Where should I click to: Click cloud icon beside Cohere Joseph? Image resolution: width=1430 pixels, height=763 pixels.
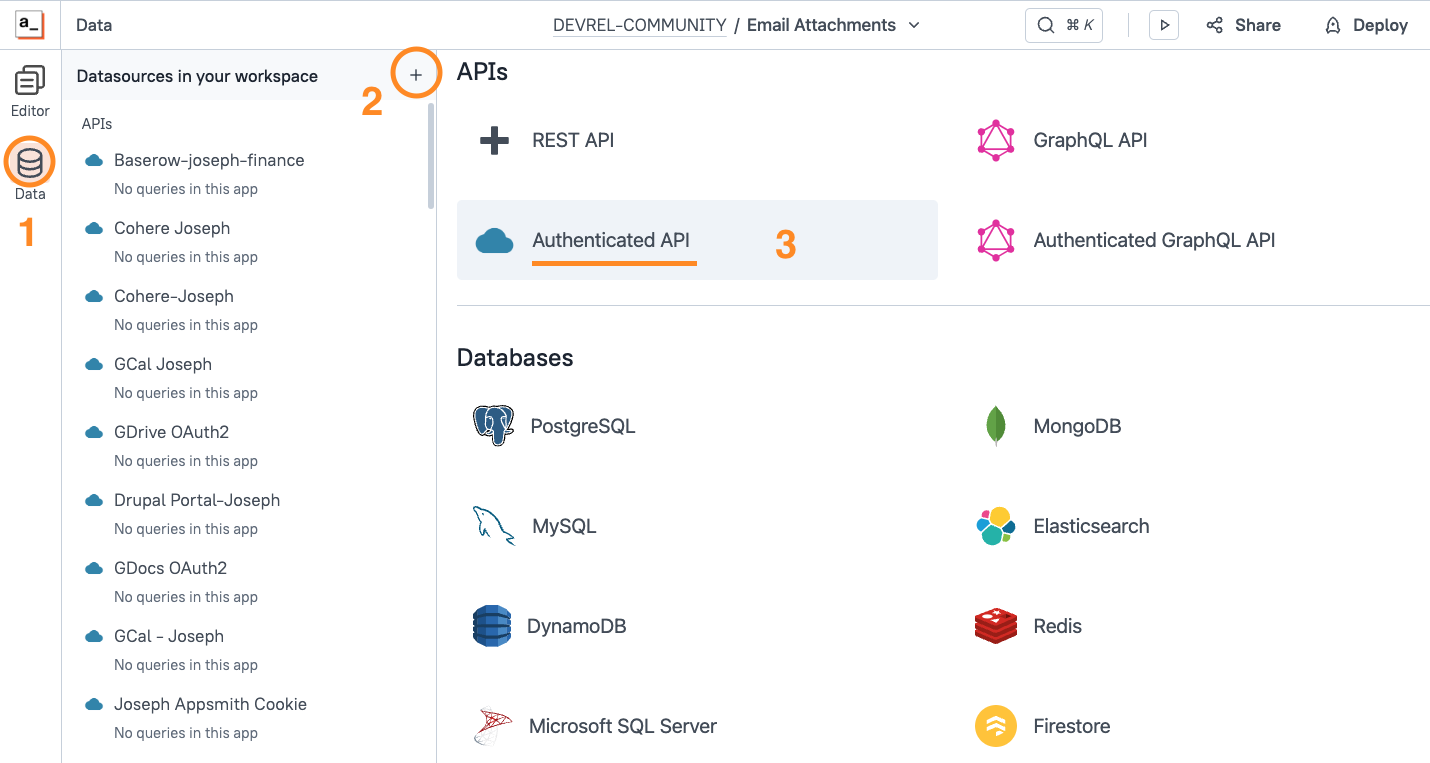click(94, 228)
